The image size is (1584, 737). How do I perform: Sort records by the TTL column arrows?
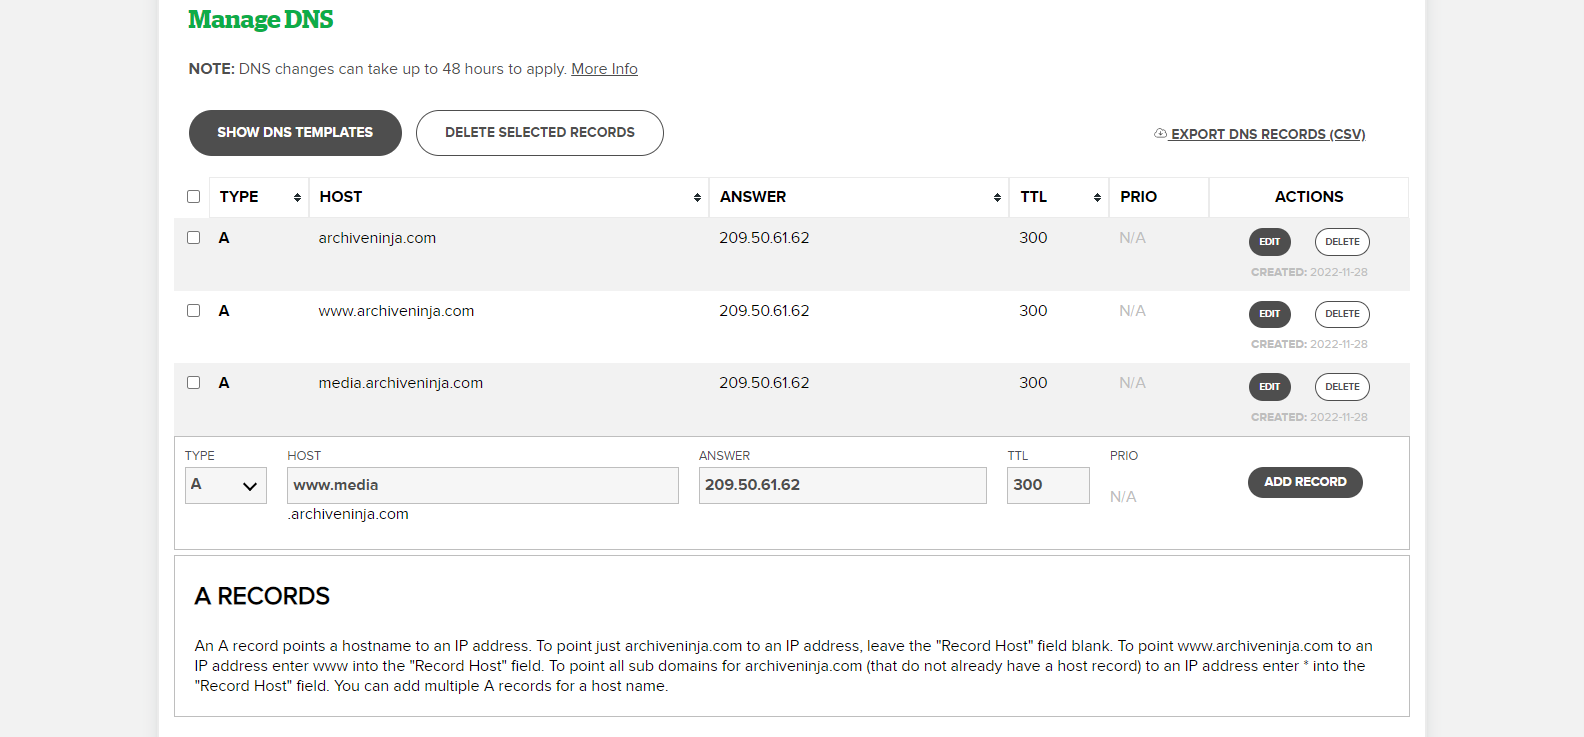pyautogui.click(x=1097, y=198)
